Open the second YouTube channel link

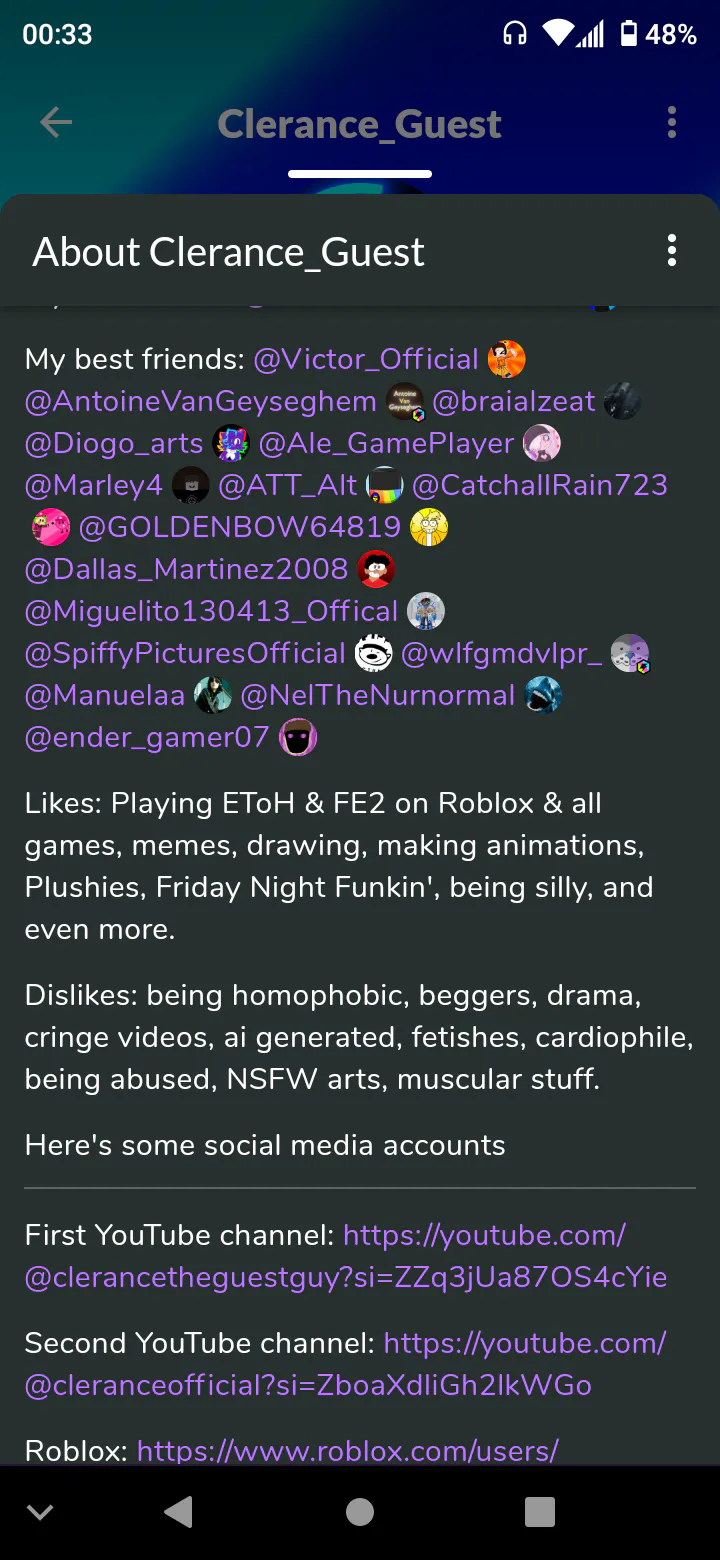(x=346, y=1364)
